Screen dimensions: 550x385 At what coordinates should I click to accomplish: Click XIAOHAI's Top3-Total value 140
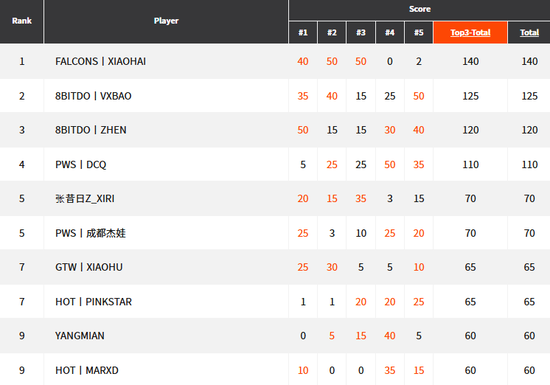coord(470,61)
